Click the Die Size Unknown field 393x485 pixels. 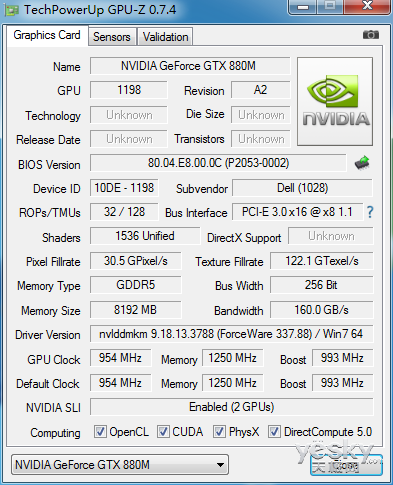click(261, 115)
